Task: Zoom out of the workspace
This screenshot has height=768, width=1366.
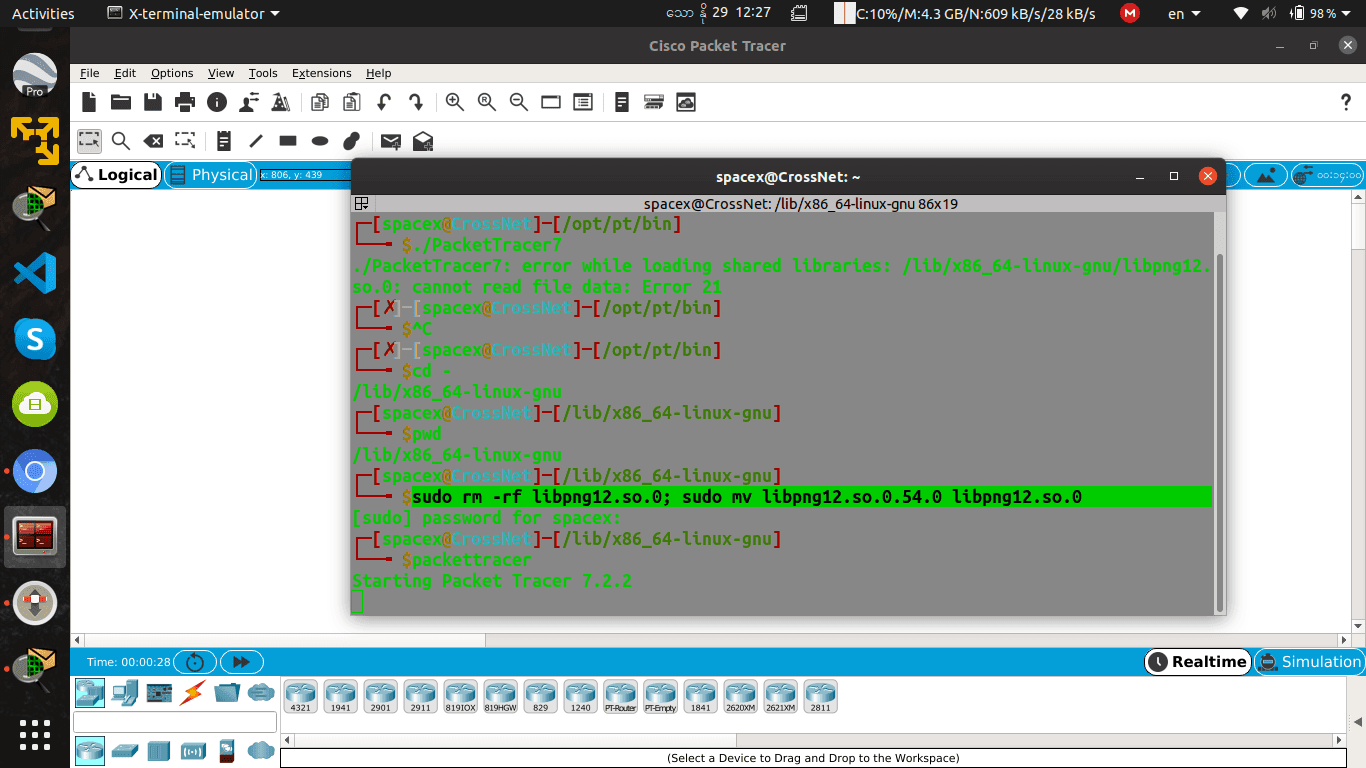Action: point(519,102)
